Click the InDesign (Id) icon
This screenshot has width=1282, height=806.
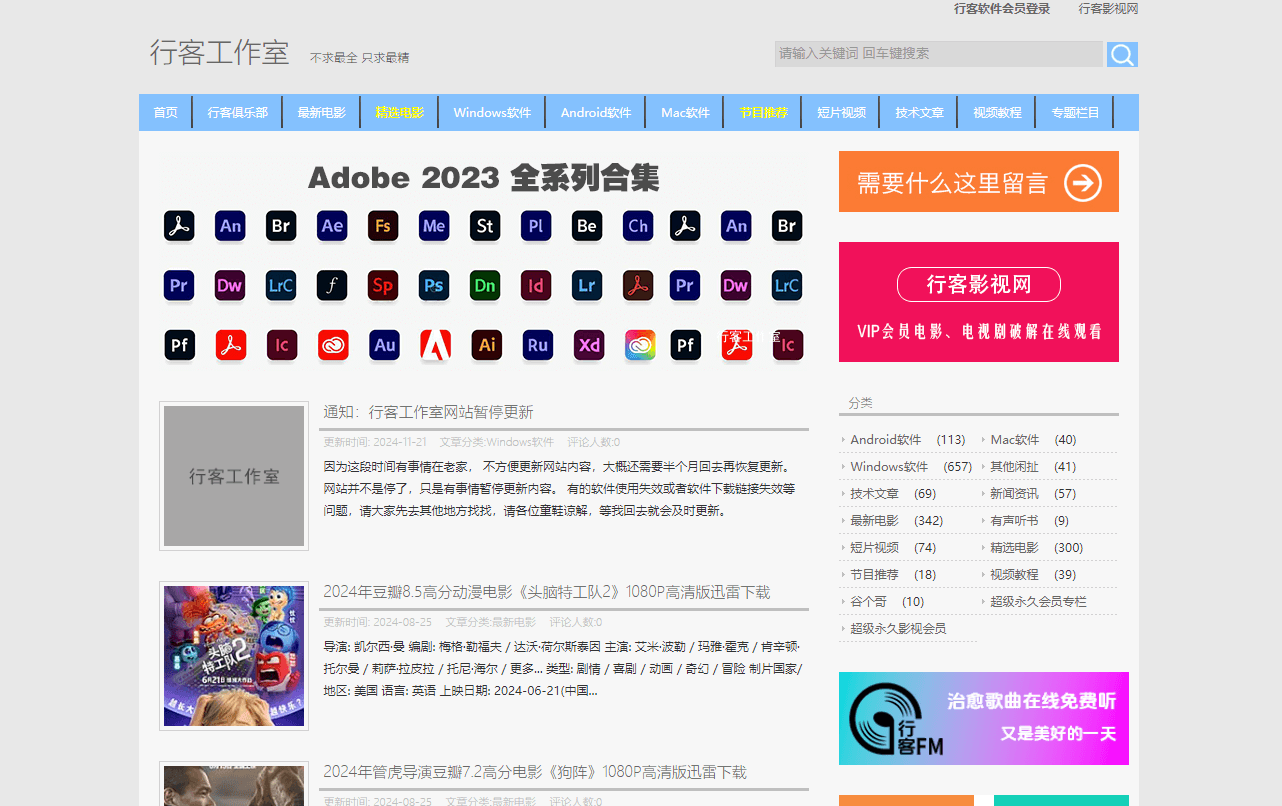(x=536, y=286)
